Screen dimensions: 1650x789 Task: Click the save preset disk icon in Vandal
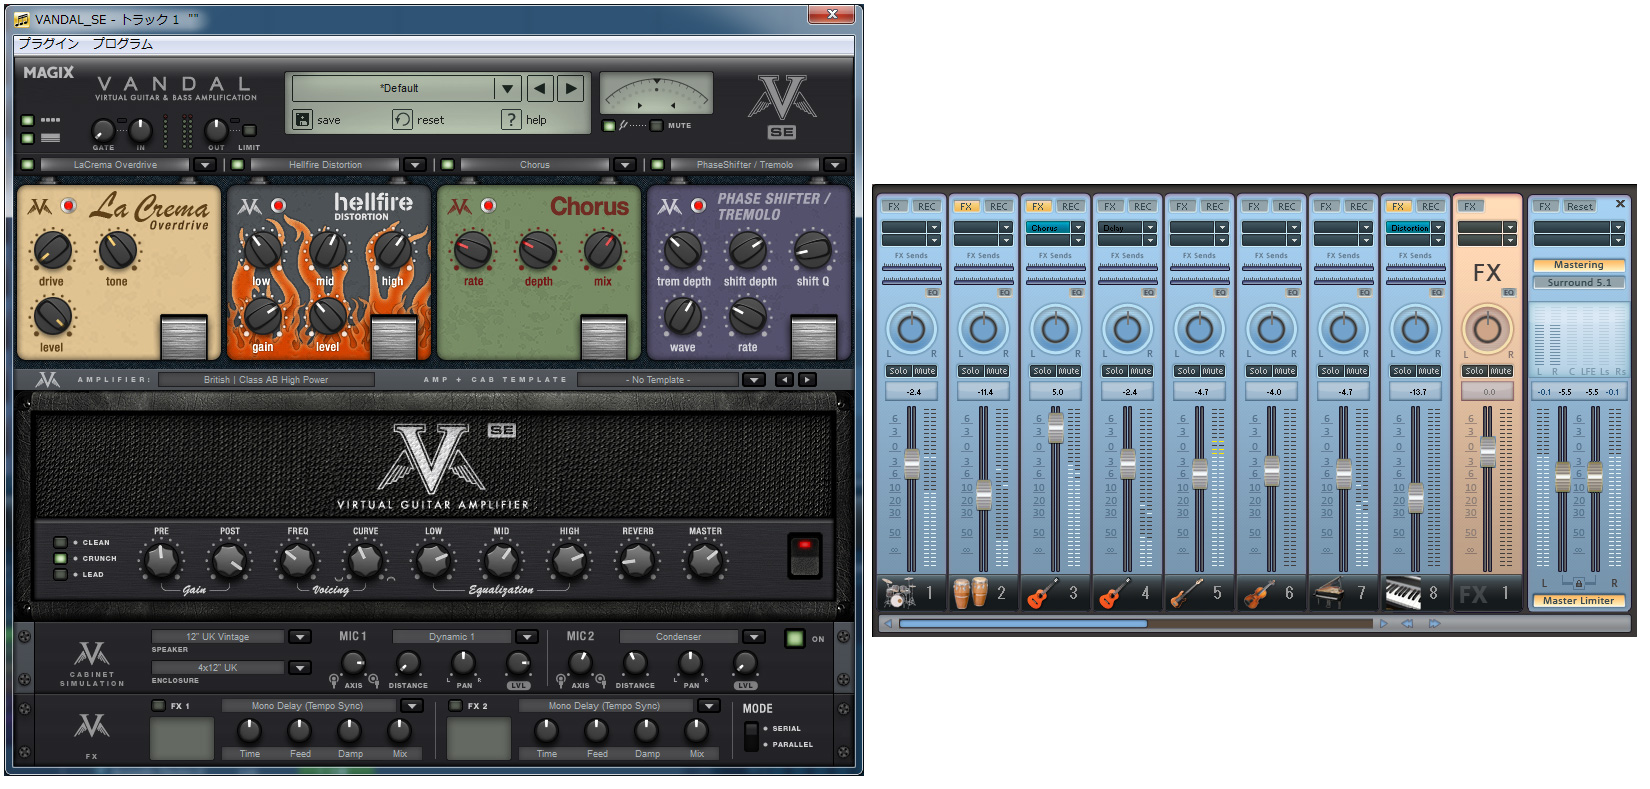(303, 120)
